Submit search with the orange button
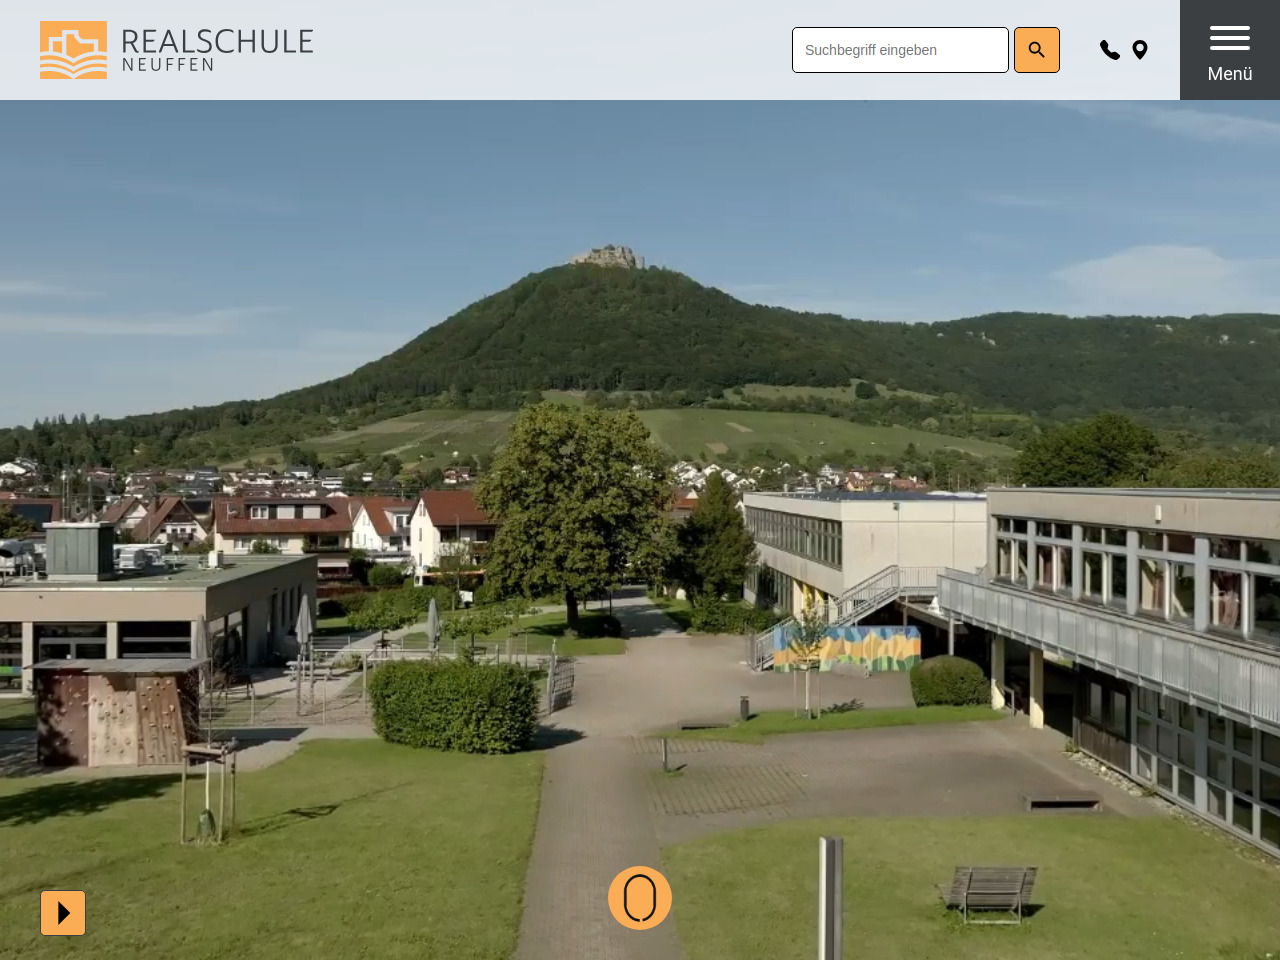Viewport: 1280px width, 960px height. [x=1036, y=50]
